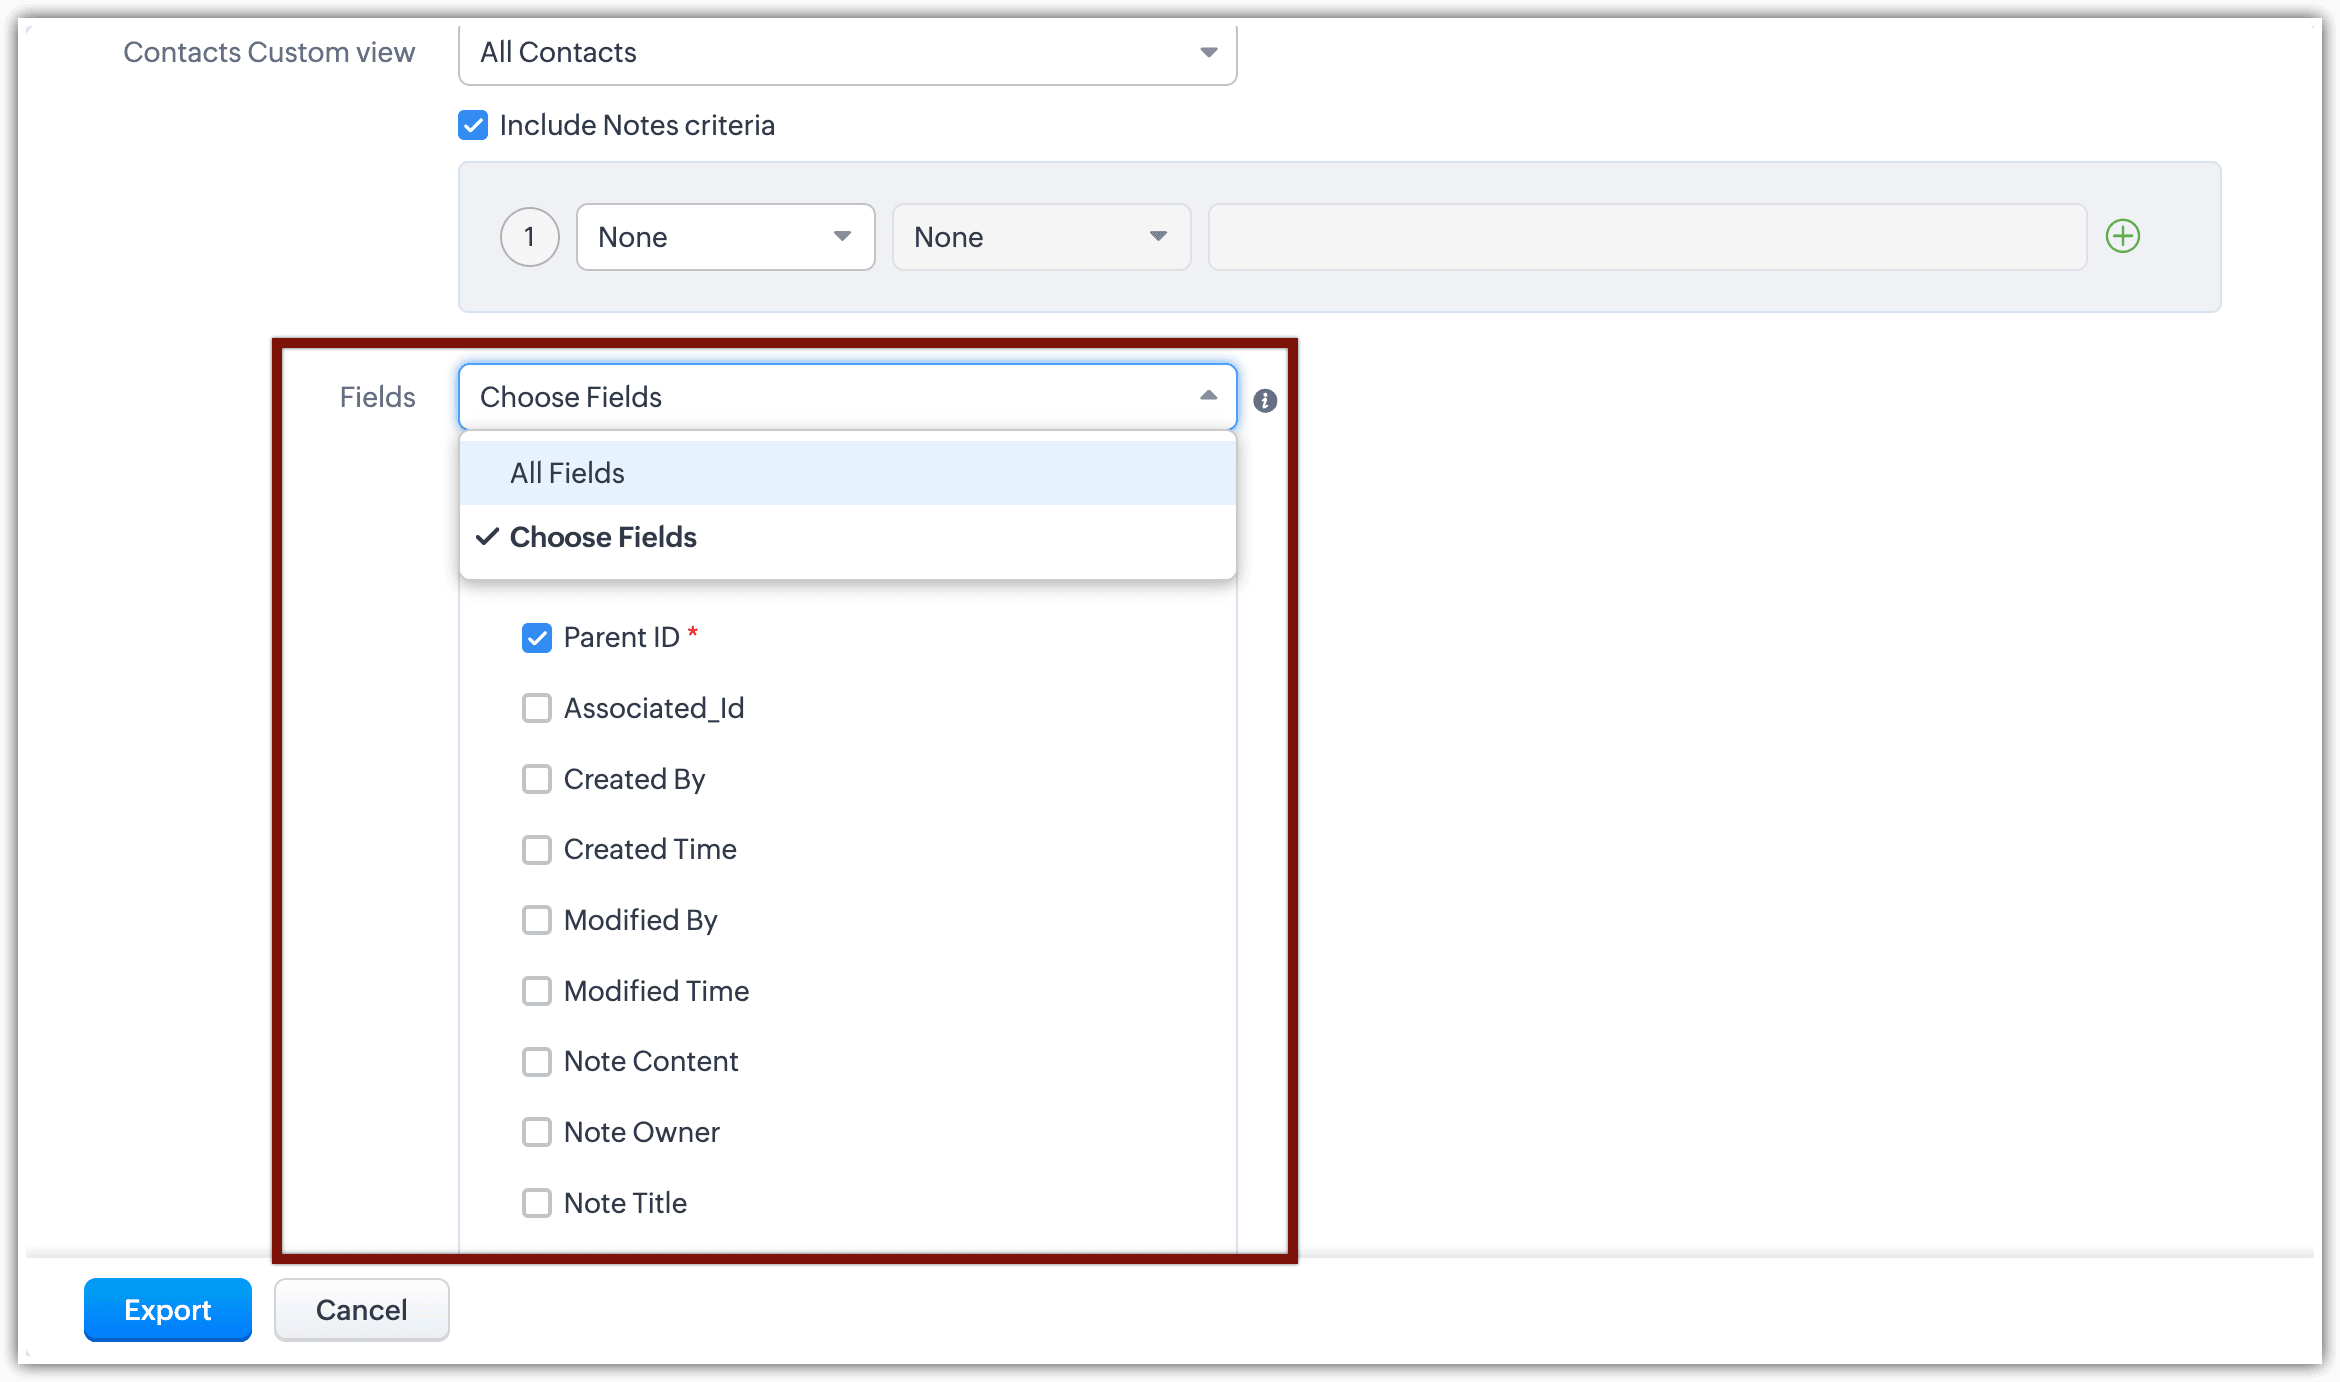
Task: Select the Created Time checkbox
Action: [x=537, y=850]
